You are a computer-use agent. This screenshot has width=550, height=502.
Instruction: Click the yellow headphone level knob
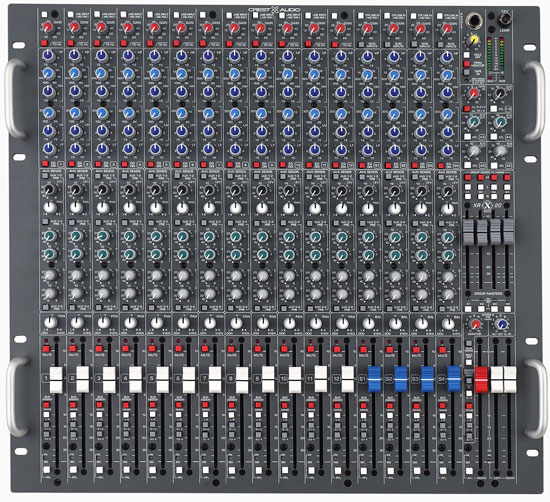(474, 39)
